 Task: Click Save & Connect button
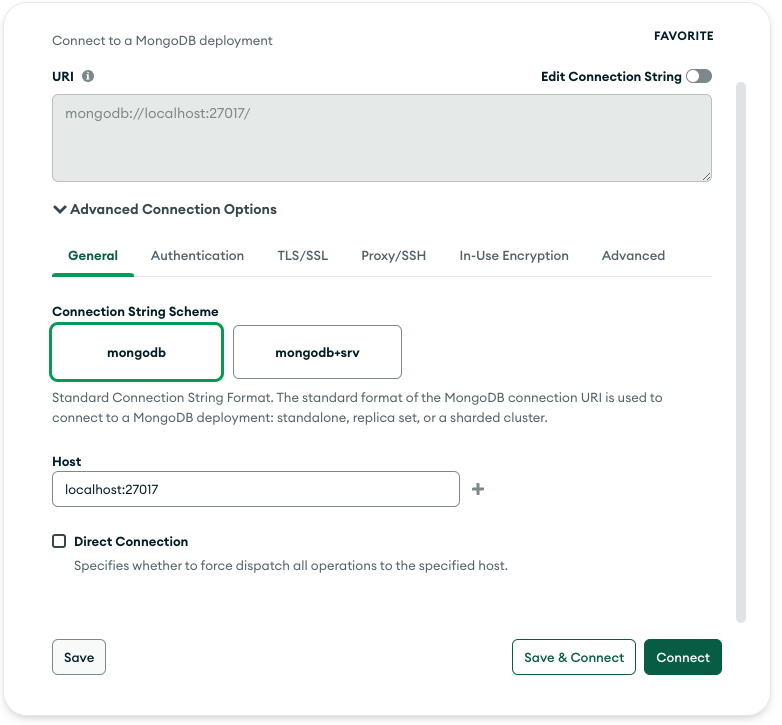coord(574,657)
